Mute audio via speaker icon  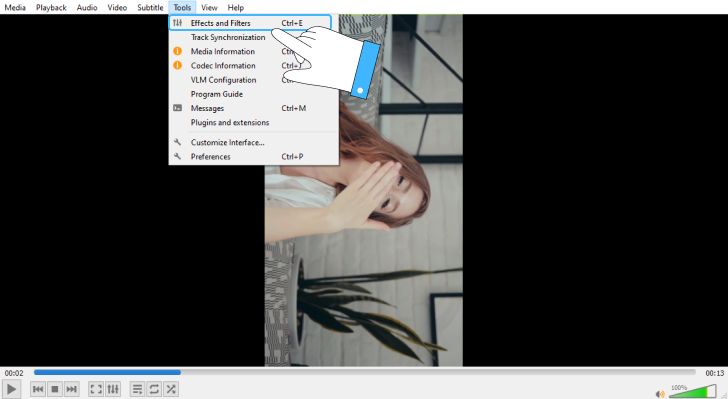click(660, 394)
